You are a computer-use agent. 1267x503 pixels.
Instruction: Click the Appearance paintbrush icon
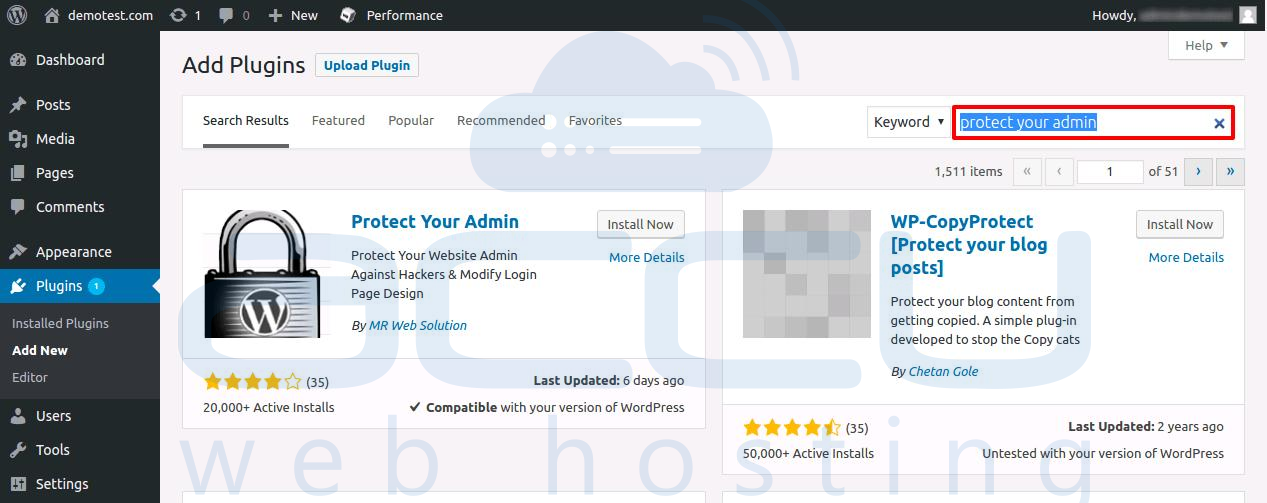click(18, 252)
